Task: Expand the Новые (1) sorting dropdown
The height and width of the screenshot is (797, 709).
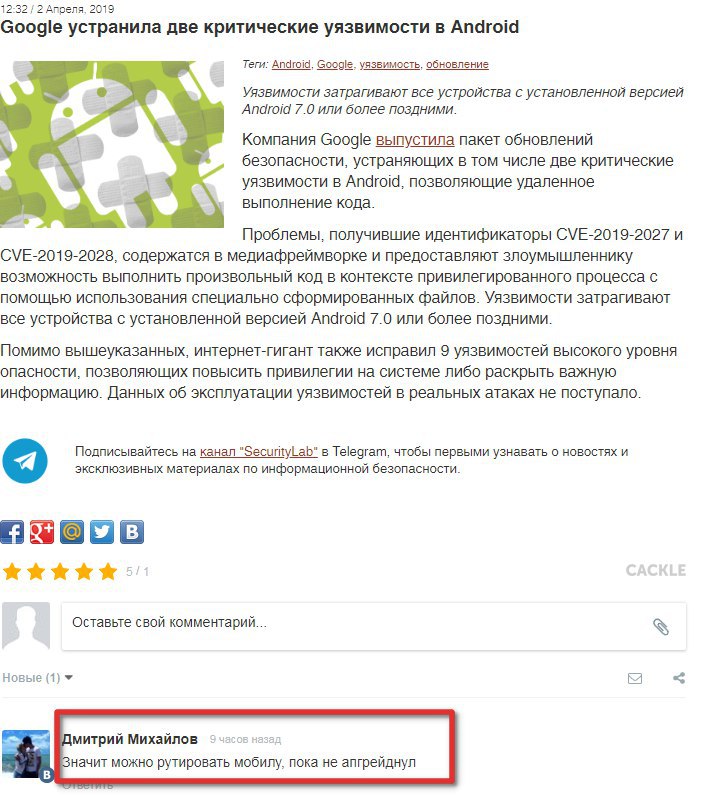Action: click(38, 678)
